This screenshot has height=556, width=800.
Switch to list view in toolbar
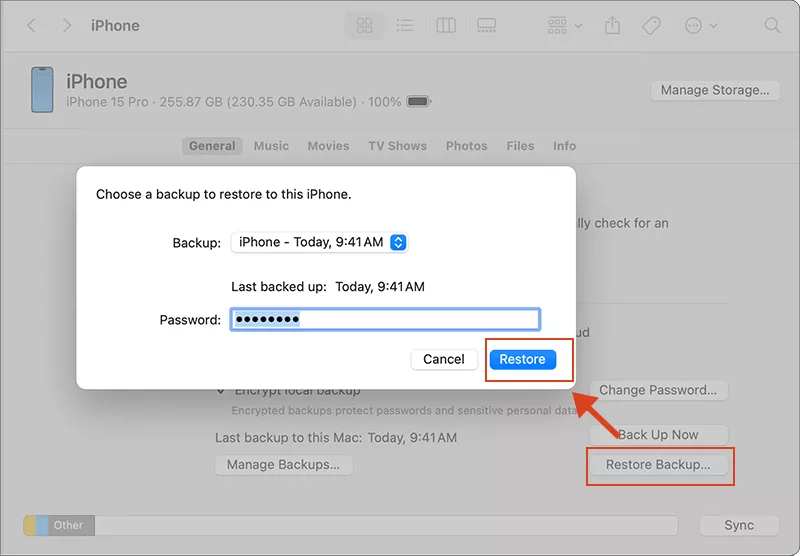point(405,26)
